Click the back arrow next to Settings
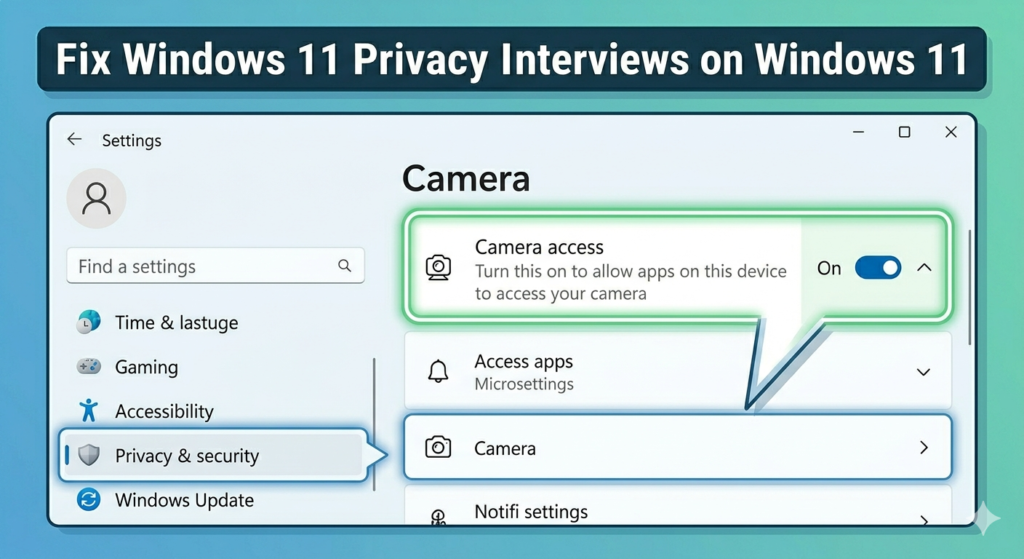 [74, 139]
